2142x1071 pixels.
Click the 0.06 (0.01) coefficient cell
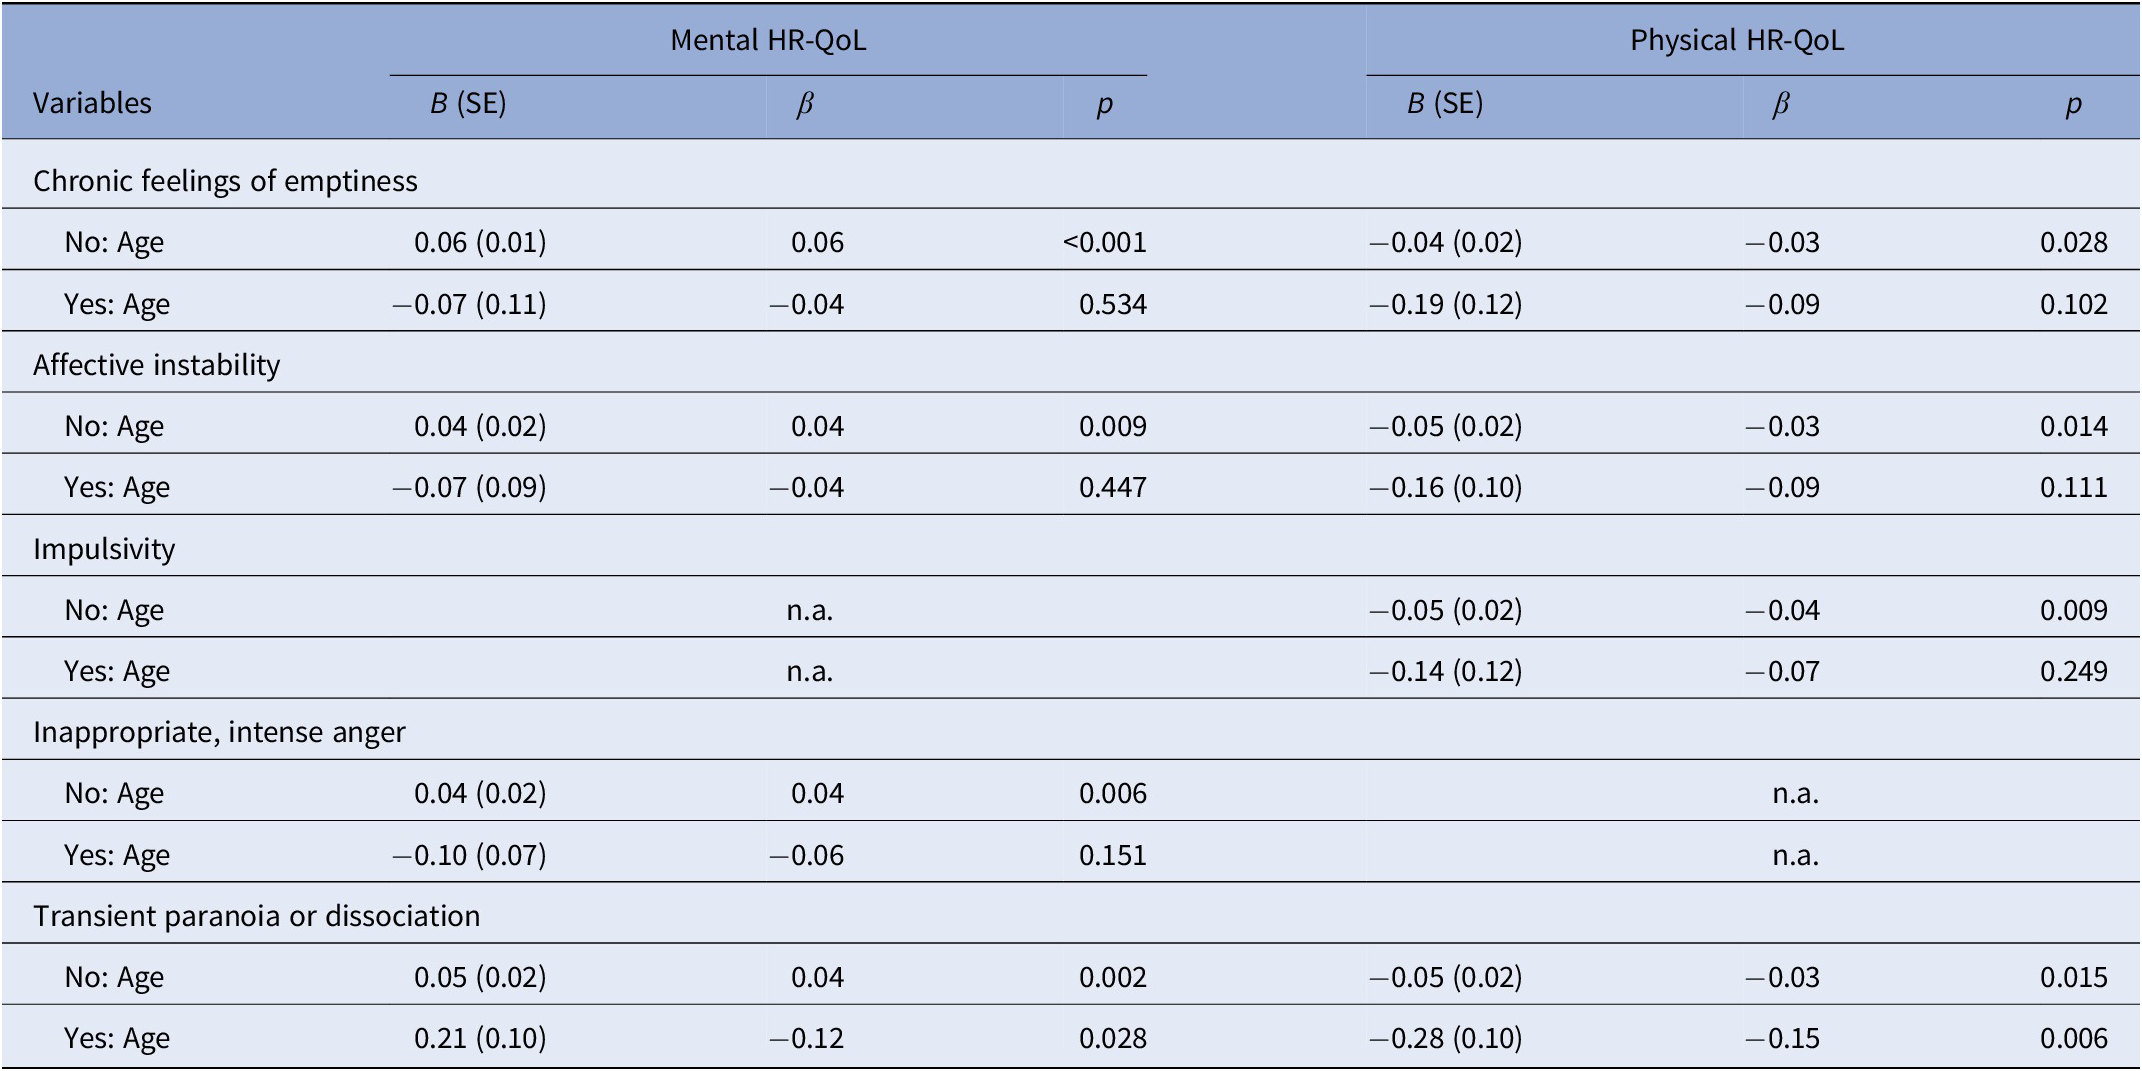pos(480,242)
